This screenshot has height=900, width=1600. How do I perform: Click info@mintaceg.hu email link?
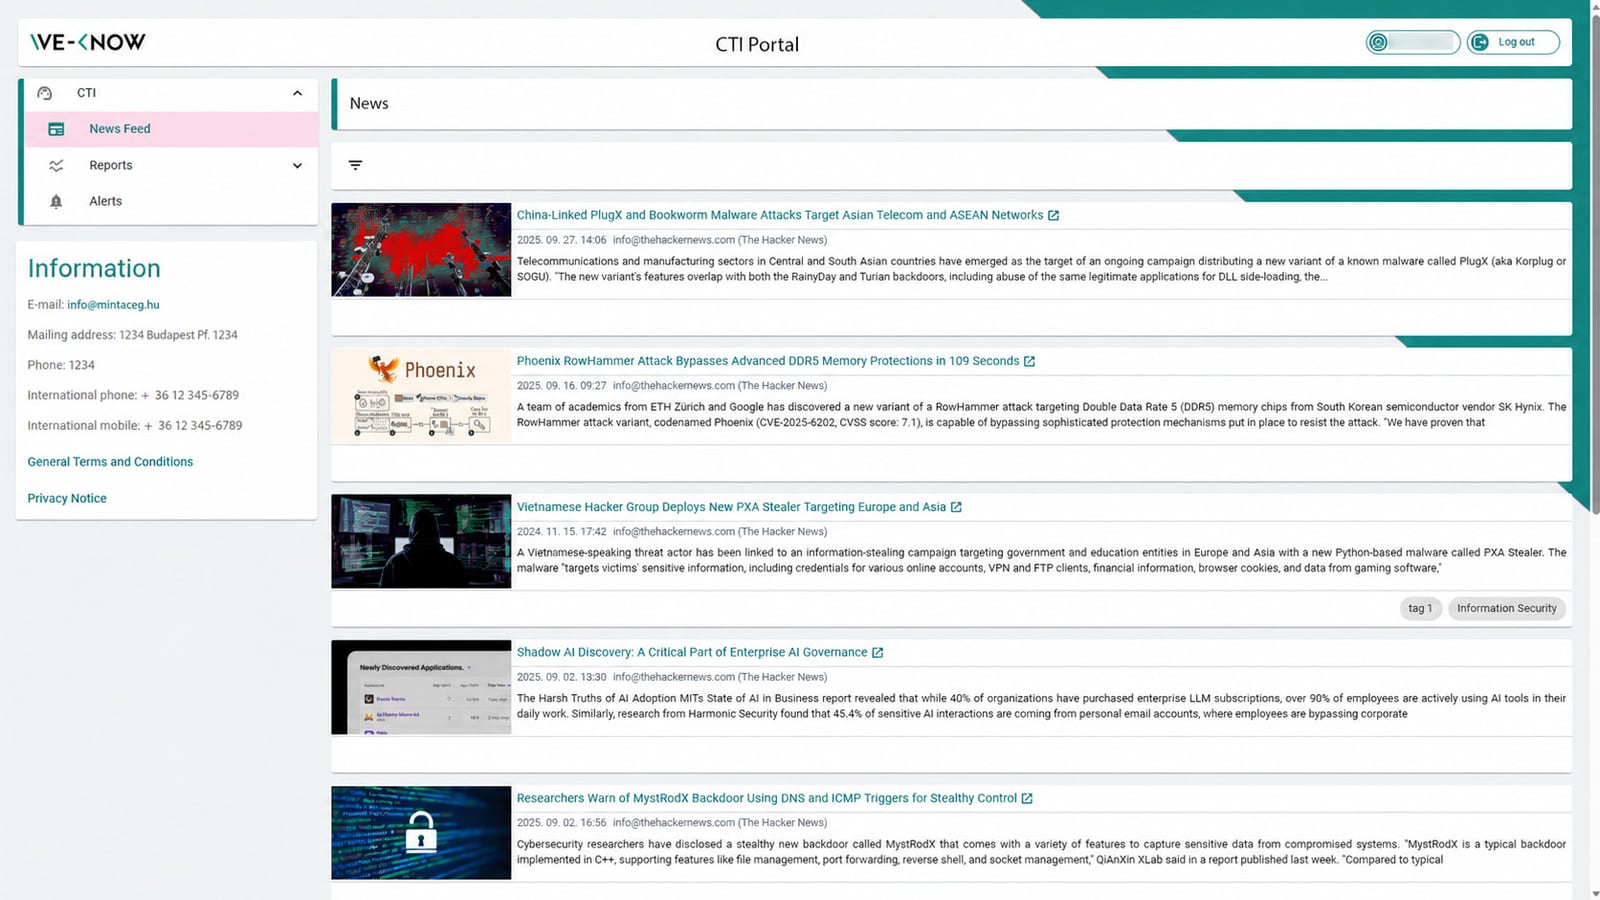pos(113,305)
